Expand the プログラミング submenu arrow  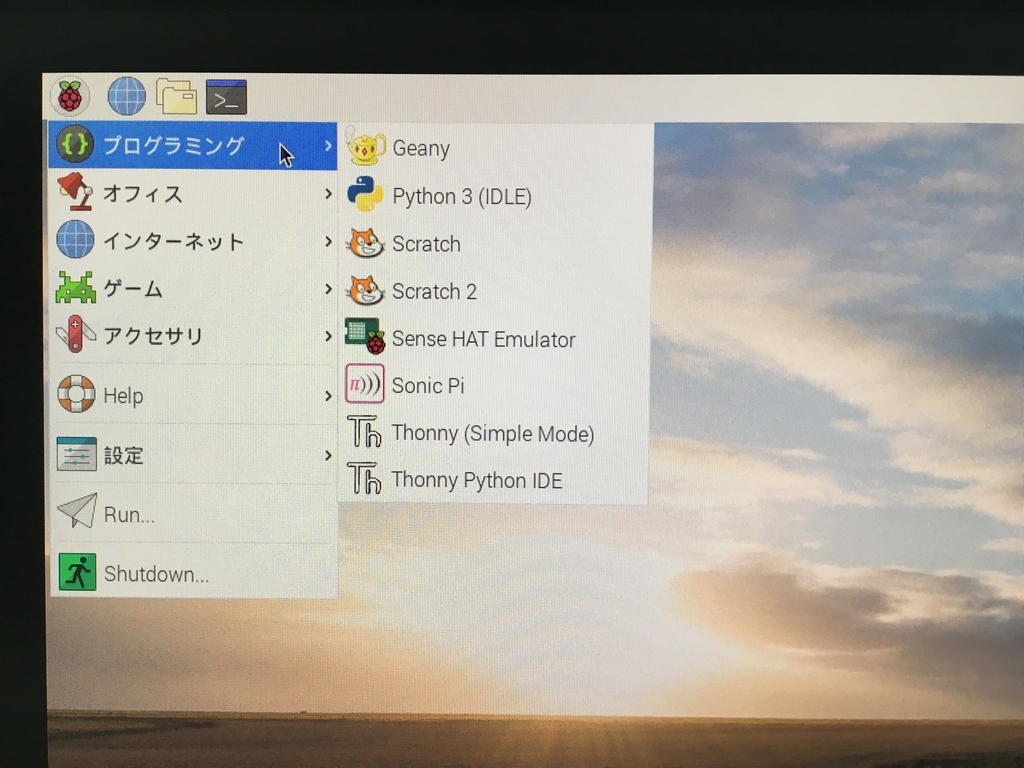(x=328, y=146)
